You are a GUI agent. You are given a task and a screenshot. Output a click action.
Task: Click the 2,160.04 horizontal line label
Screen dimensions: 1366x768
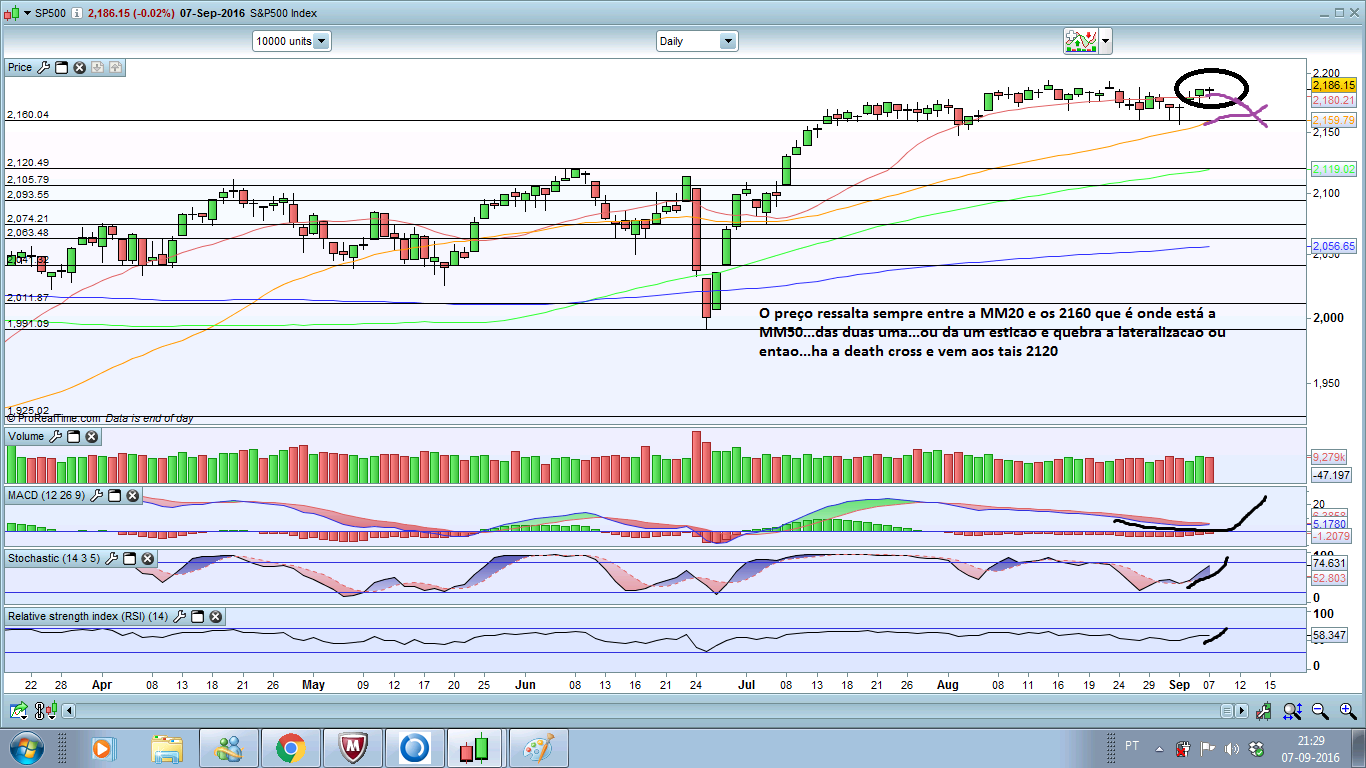28,115
